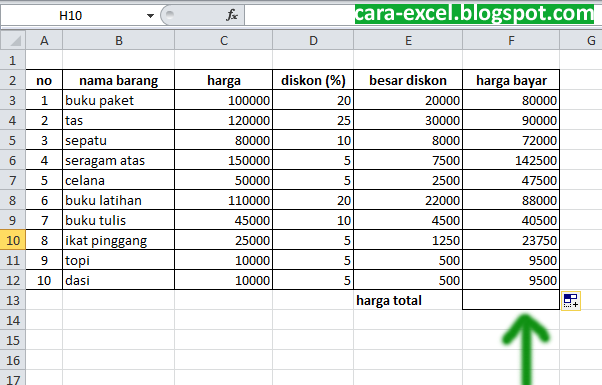Image resolution: width=602 pixels, height=385 pixels.
Task: Select harga value 120000
Action: (x=223, y=120)
